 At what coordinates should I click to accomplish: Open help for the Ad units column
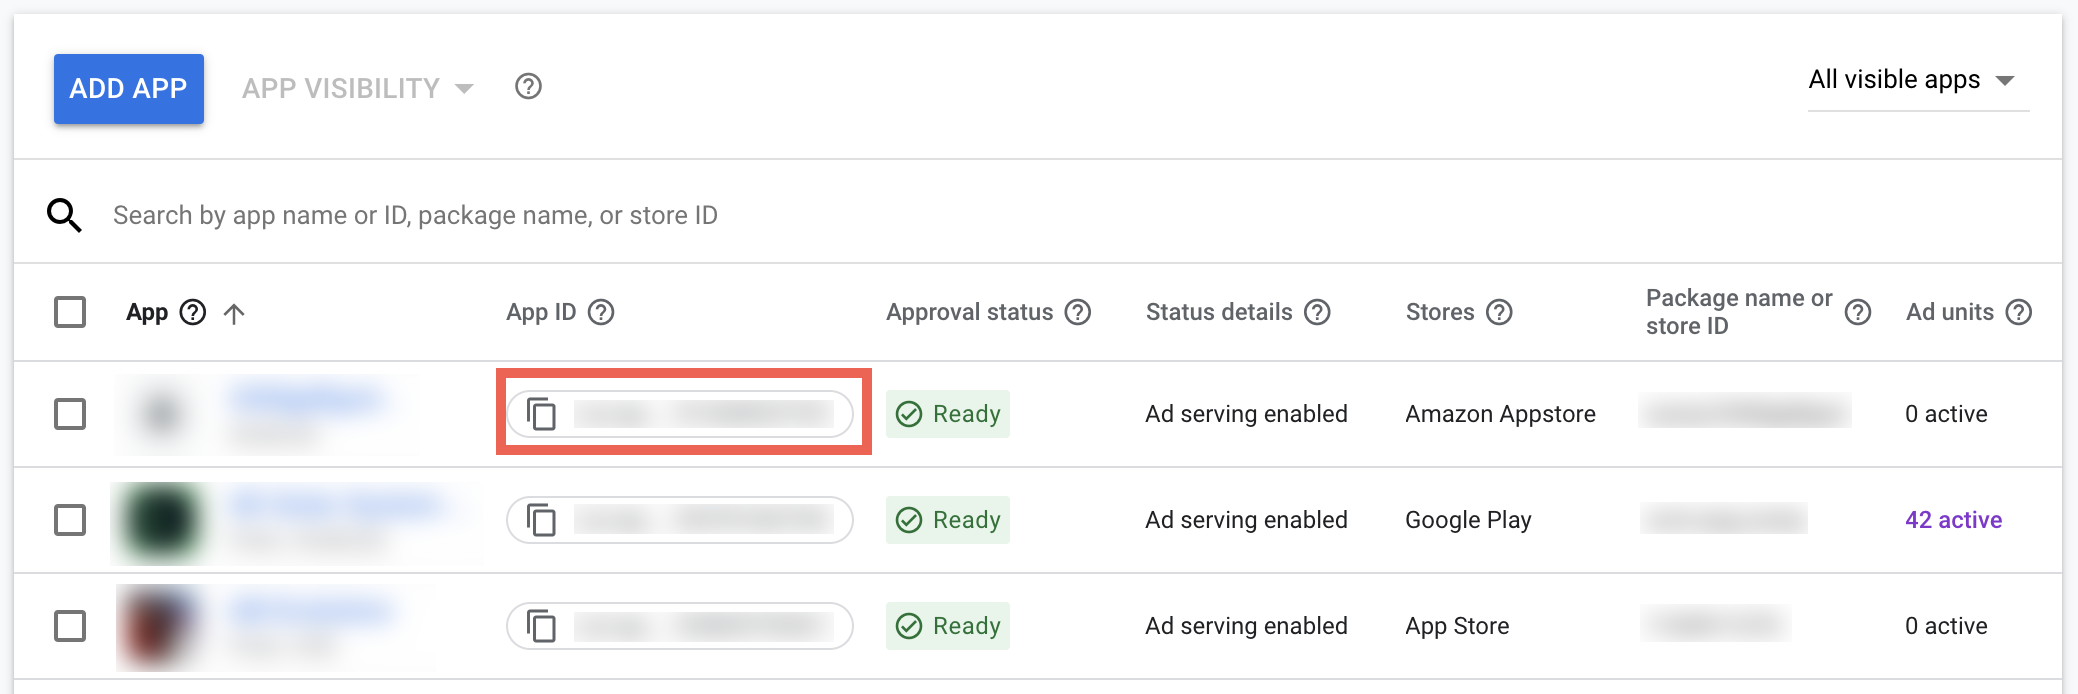coord(2020,312)
